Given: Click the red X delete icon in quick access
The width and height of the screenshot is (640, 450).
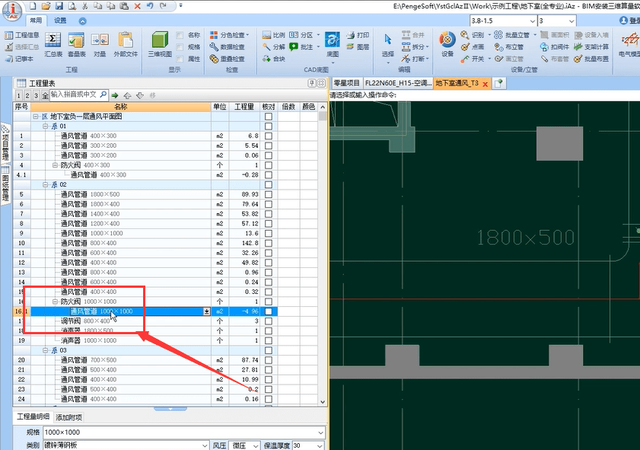Looking at the screenshot, I should (138, 6).
